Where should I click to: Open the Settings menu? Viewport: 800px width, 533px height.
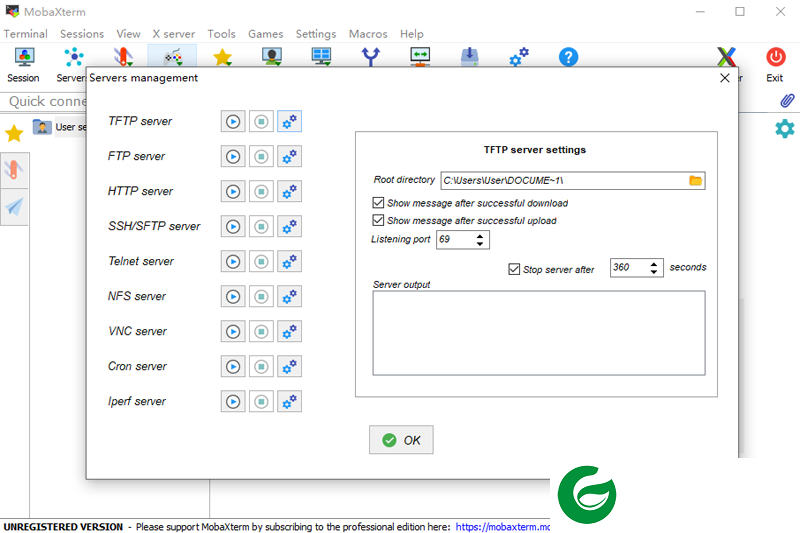point(316,34)
